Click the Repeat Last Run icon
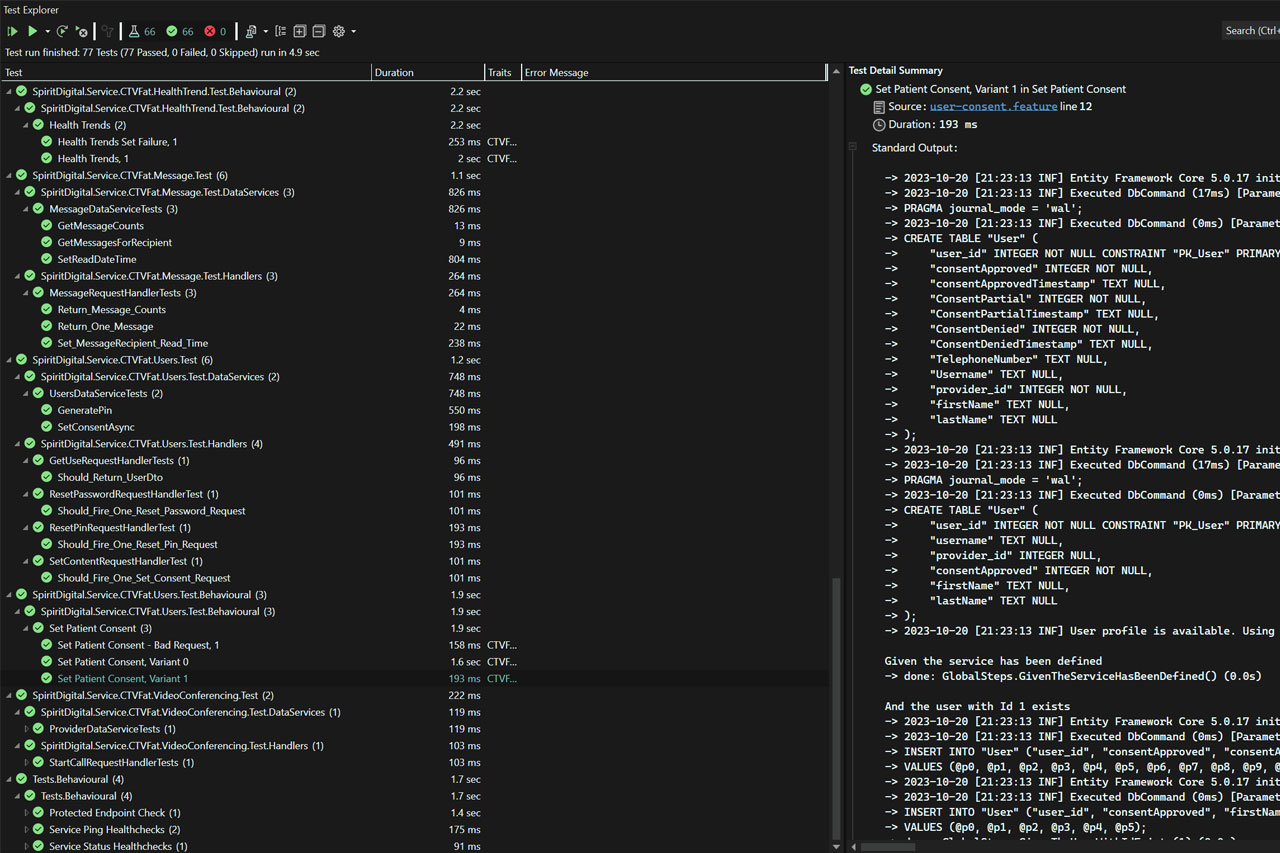Screen dimensions: 1280x853 (x=63, y=31)
